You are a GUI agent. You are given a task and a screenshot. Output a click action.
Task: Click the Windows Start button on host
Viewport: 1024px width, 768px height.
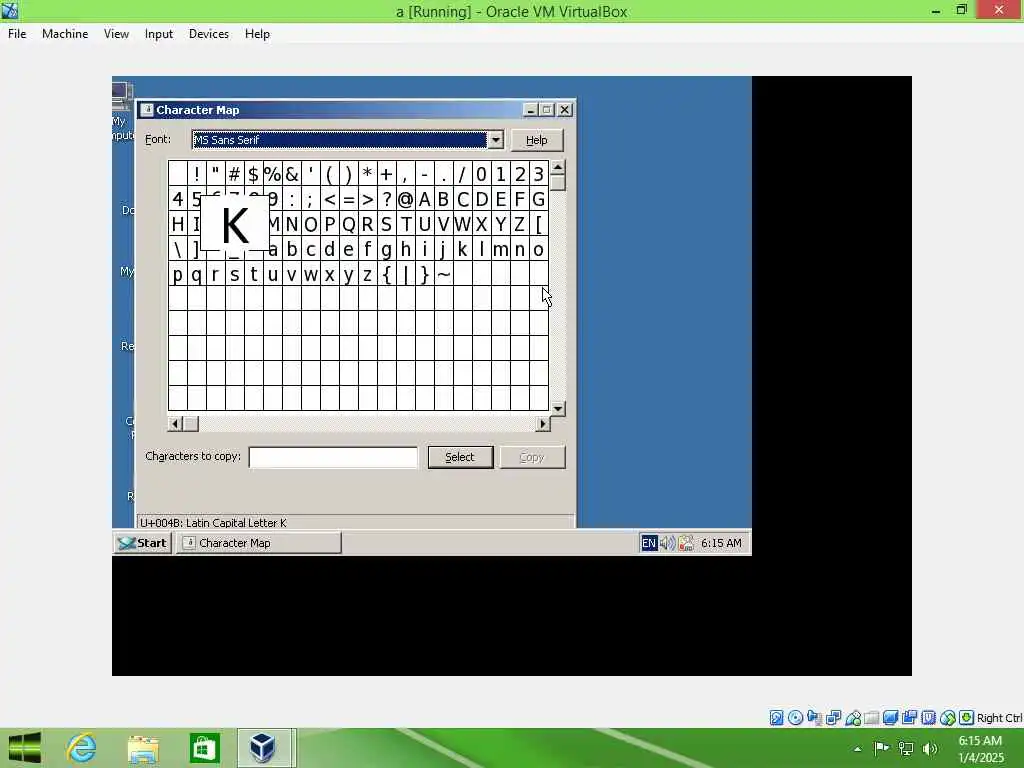click(24, 748)
